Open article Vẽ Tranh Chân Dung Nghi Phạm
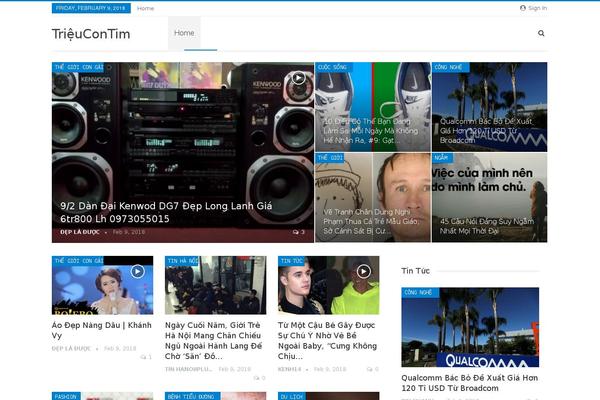 coord(370,222)
